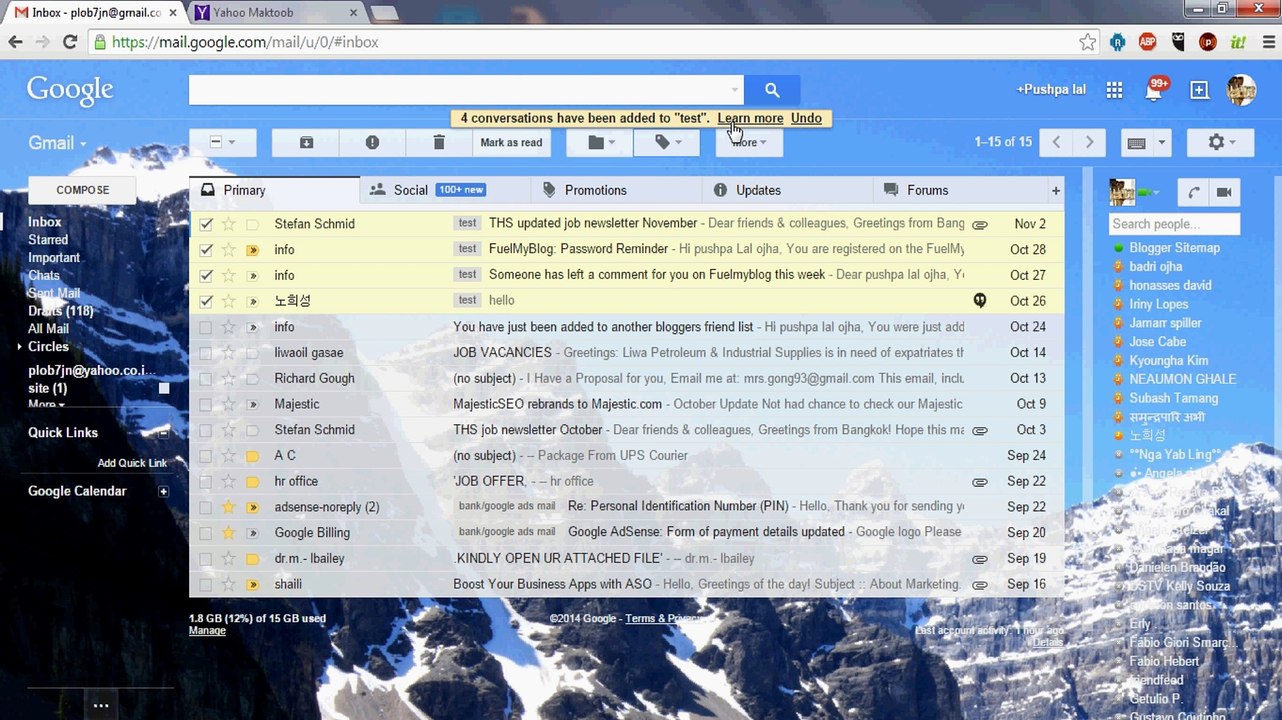Screen dimensions: 1282x720
Task: Uncheck the FuelMyBlog Password Reminder email
Action: click(205, 250)
